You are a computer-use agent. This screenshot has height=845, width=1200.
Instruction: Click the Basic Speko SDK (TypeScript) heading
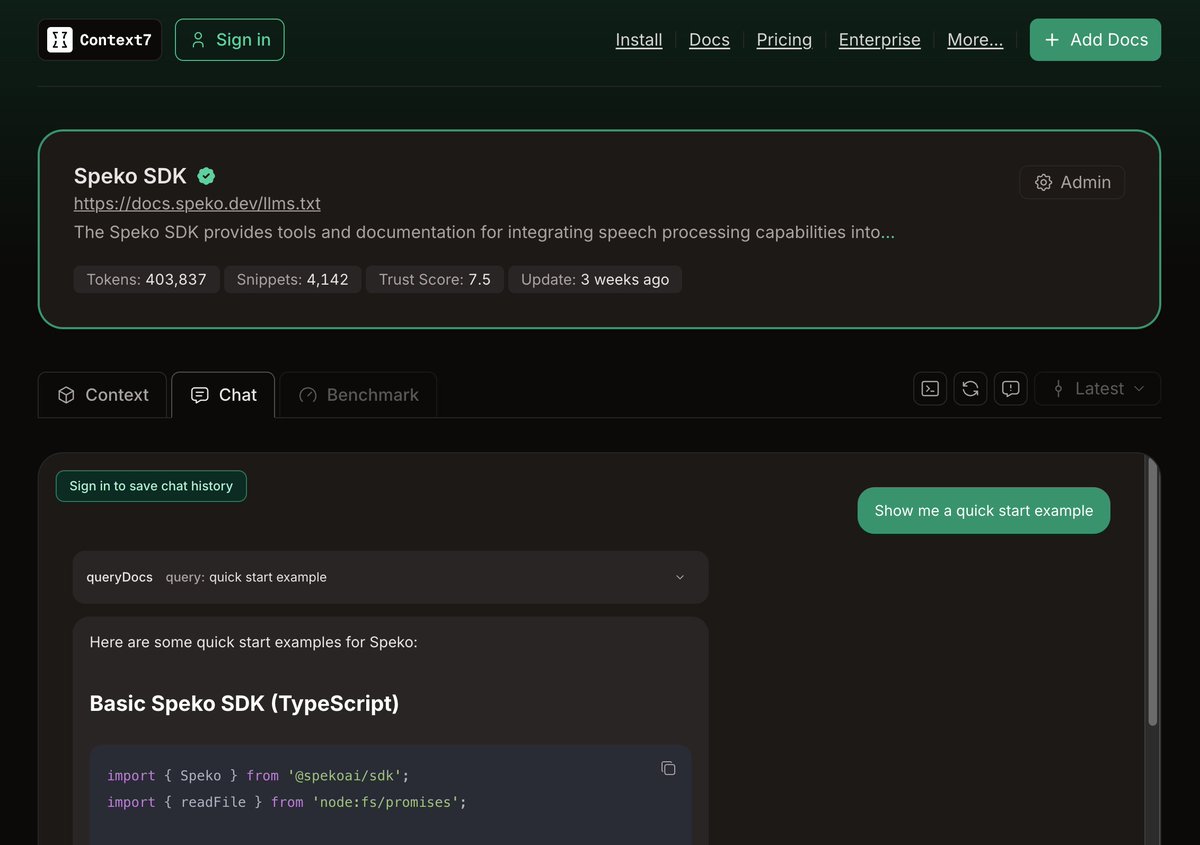click(244, 703)
